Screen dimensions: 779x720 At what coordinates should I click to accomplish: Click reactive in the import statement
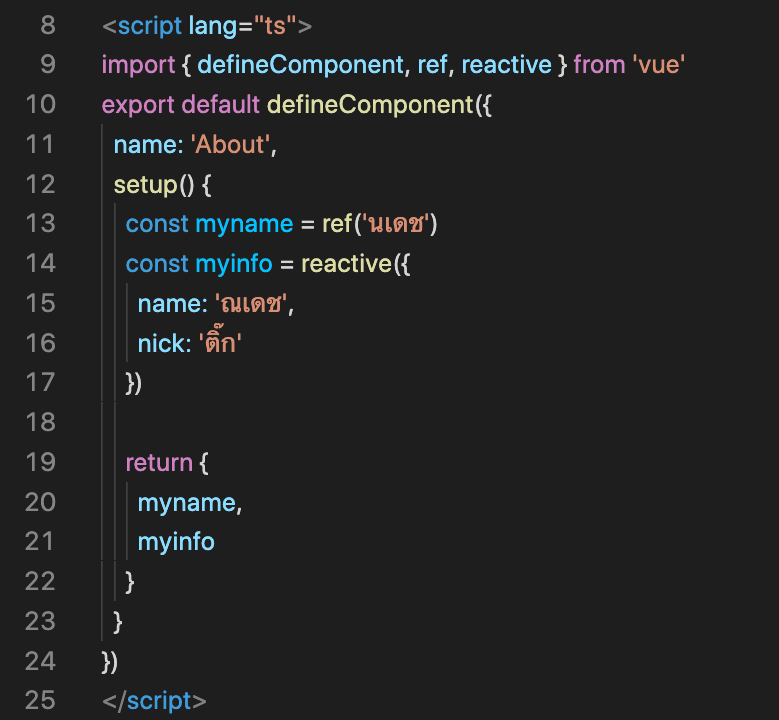pos(506,65)
